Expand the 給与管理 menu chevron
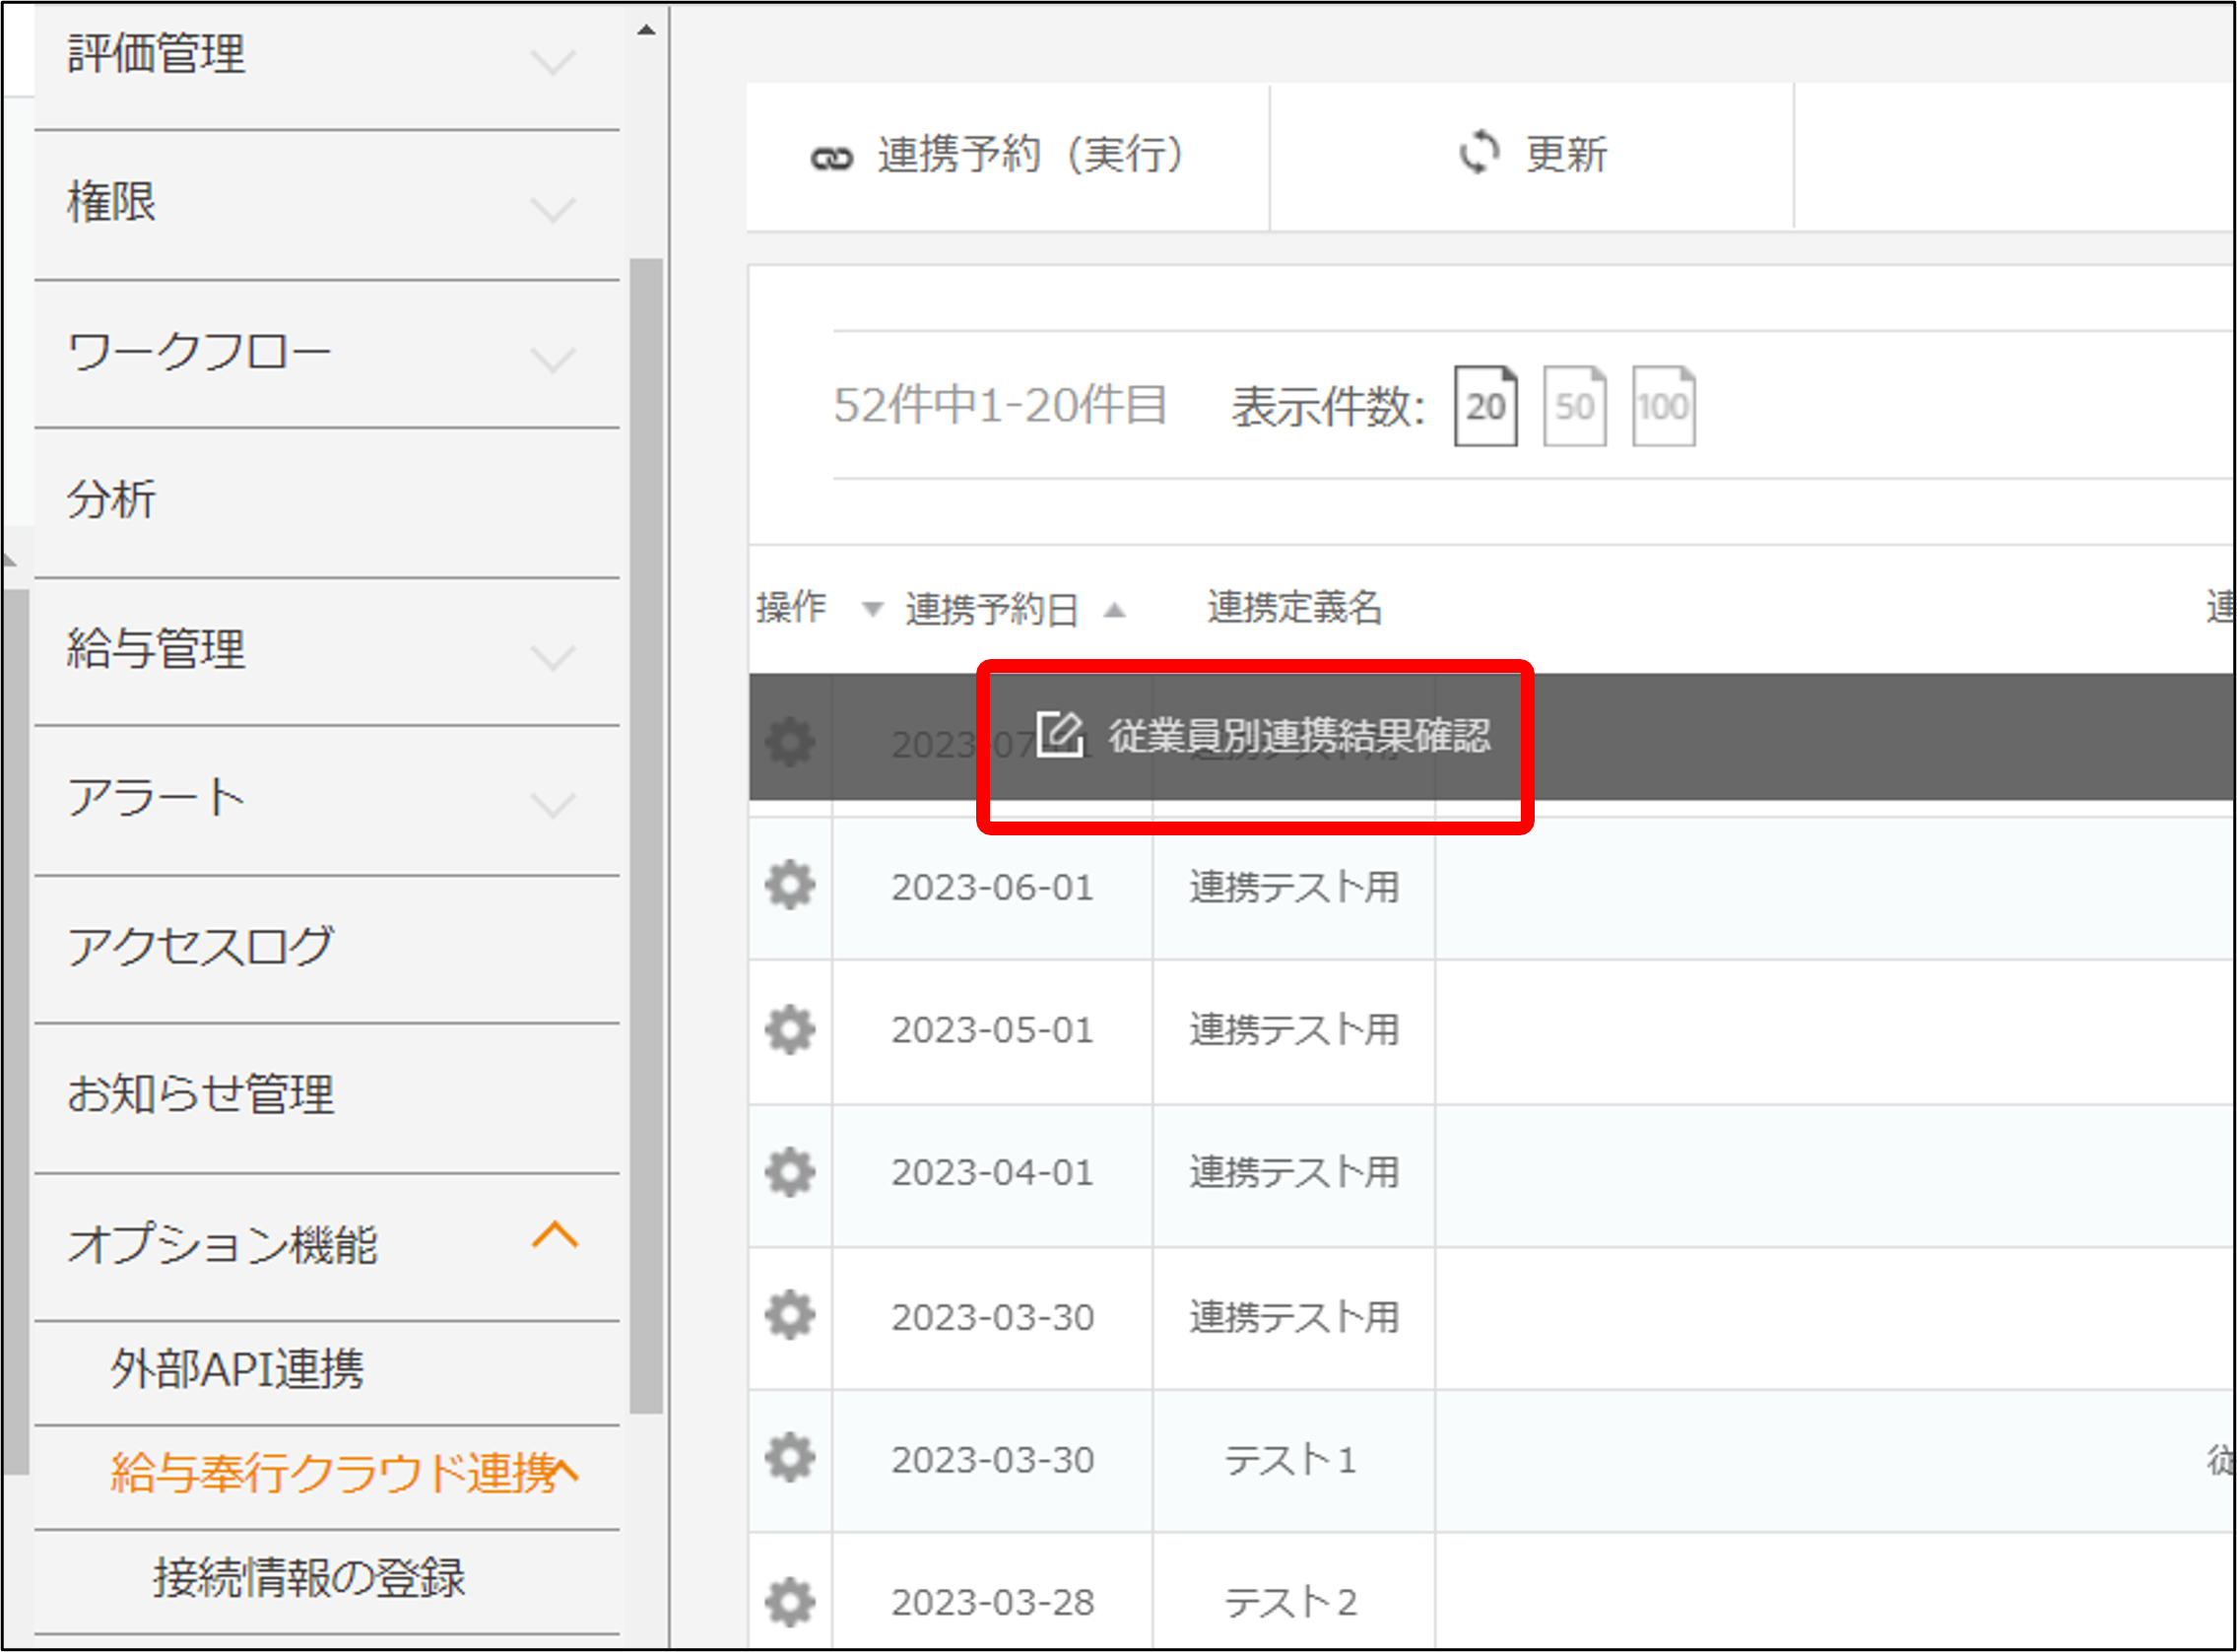This screenshot has width=2237, height=1652. pos(553,657)
